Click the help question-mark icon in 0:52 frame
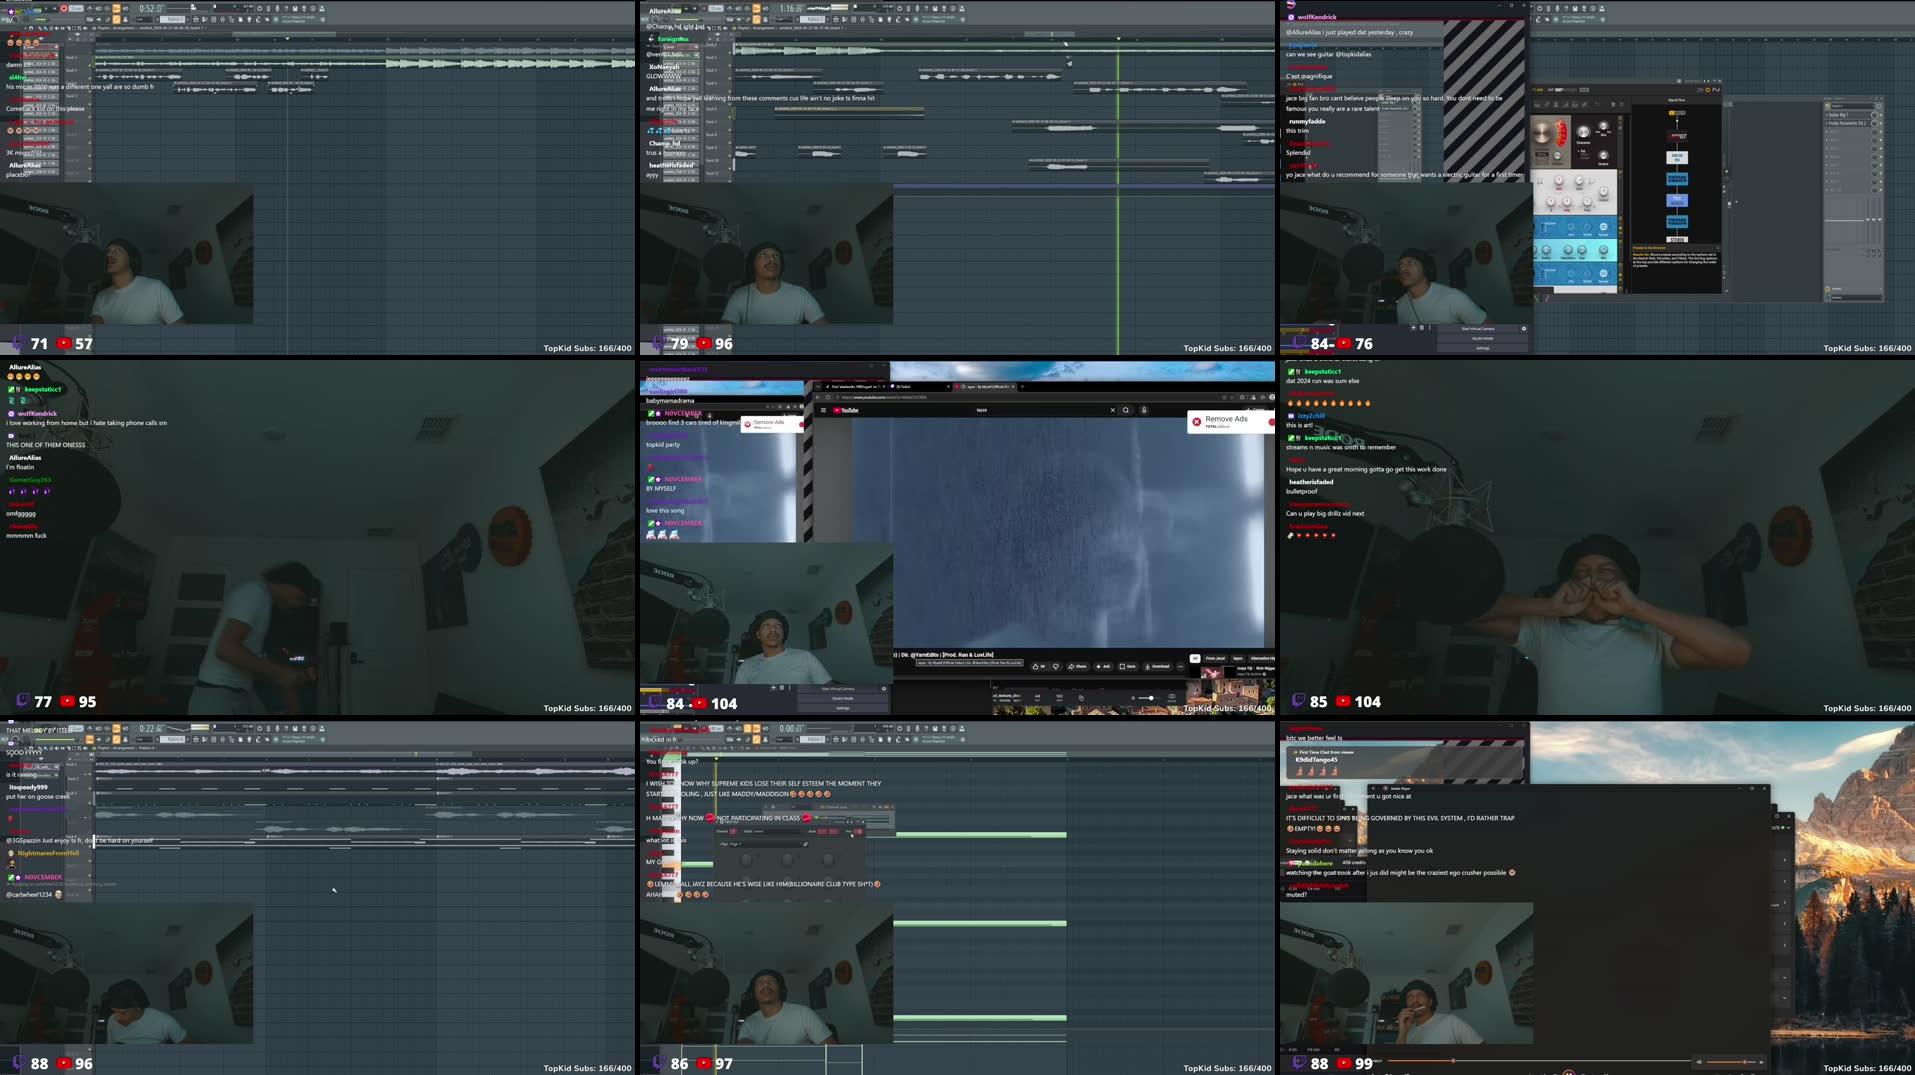This screenshot has width=1915, height=1075. tap(286, 8)
